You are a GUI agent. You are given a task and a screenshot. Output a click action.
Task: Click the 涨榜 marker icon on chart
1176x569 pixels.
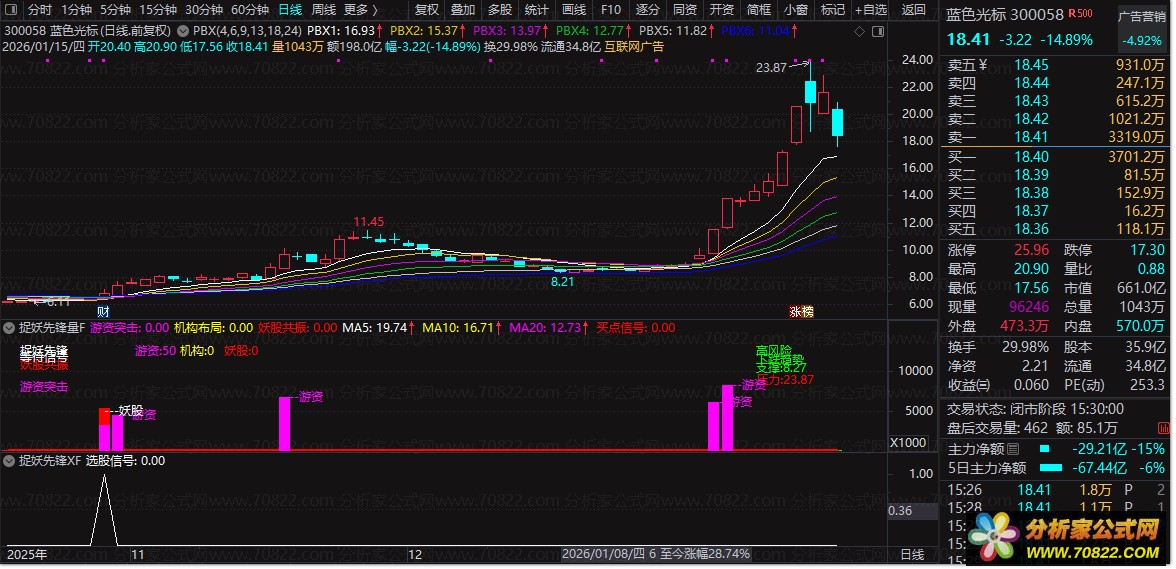(802, 312)
